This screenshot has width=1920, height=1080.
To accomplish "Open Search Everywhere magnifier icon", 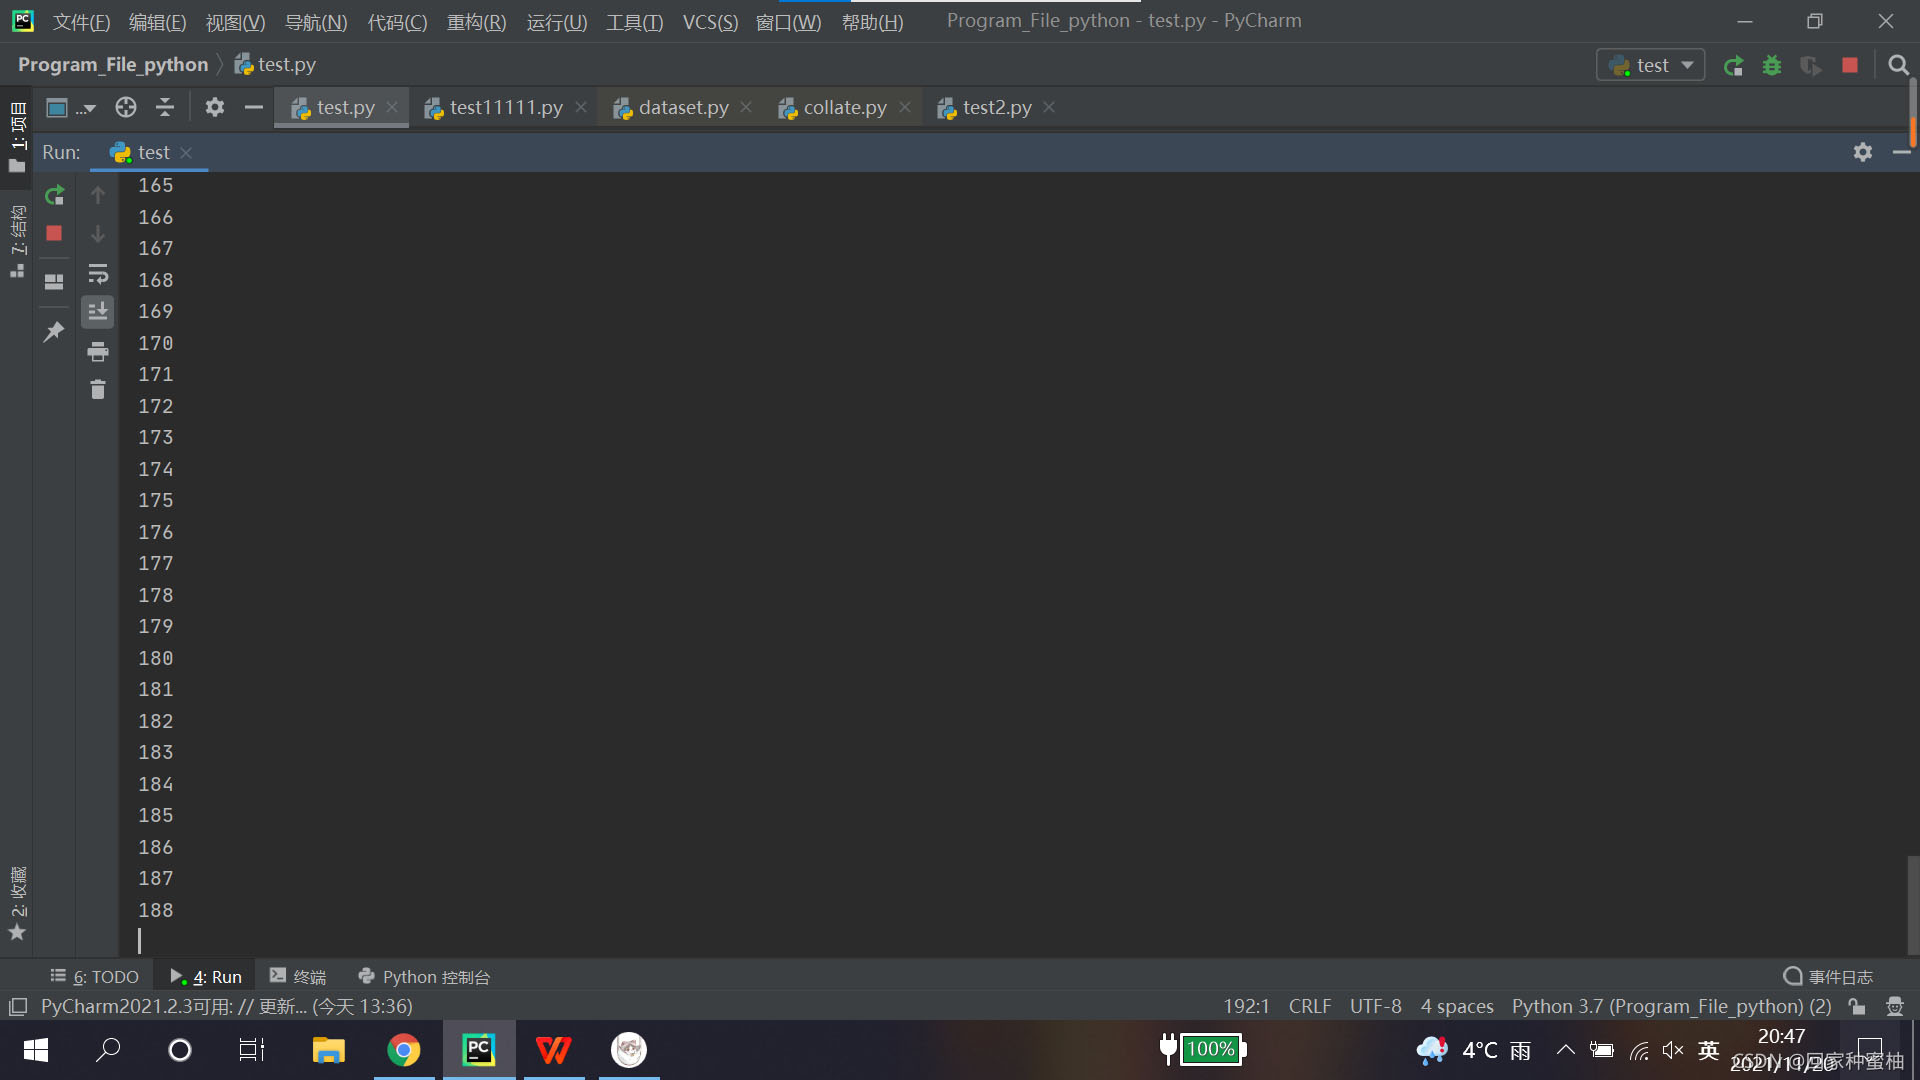I will pyautogui.click(x=1898, y=66).
